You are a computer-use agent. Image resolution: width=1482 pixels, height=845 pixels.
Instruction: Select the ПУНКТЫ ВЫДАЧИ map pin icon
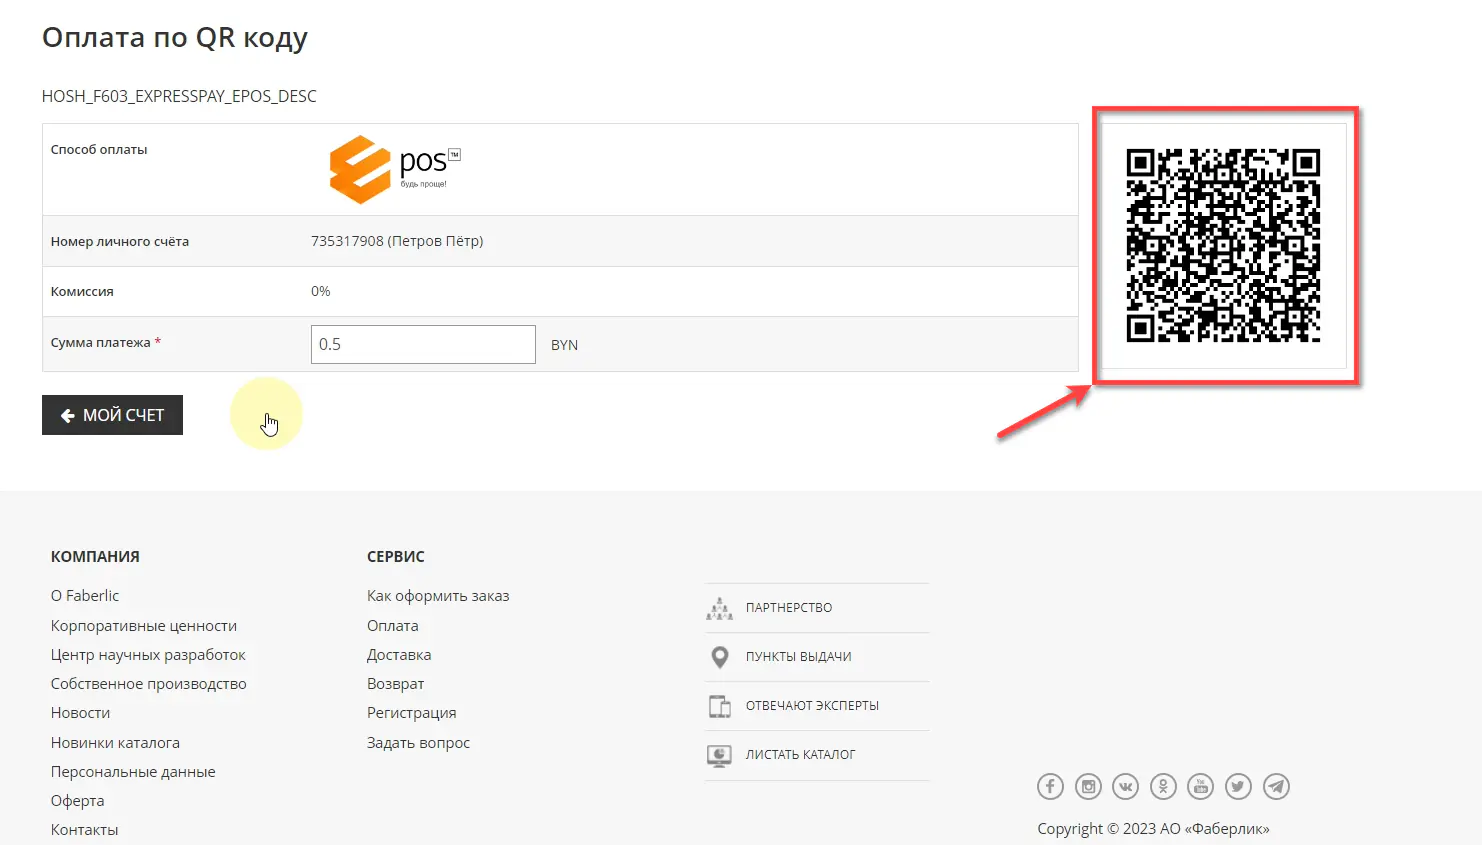tap(719, 656)
